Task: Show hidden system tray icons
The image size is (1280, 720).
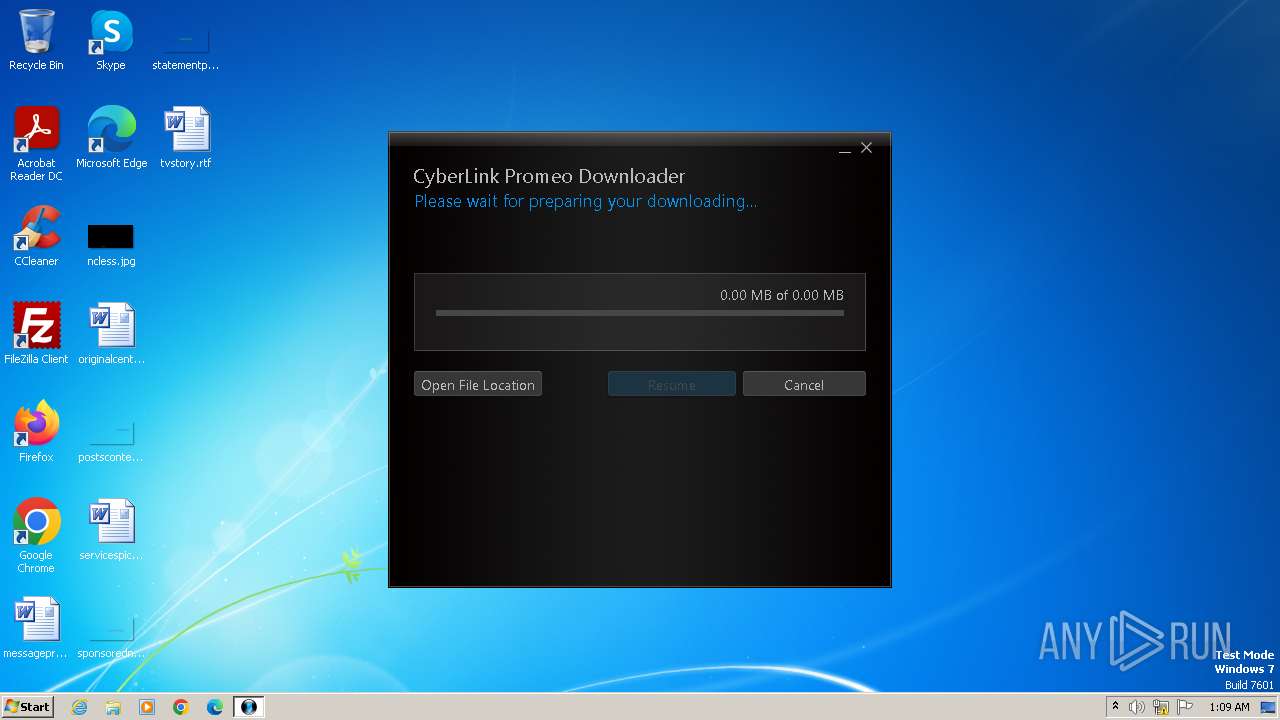Action: pos(1115,707)
